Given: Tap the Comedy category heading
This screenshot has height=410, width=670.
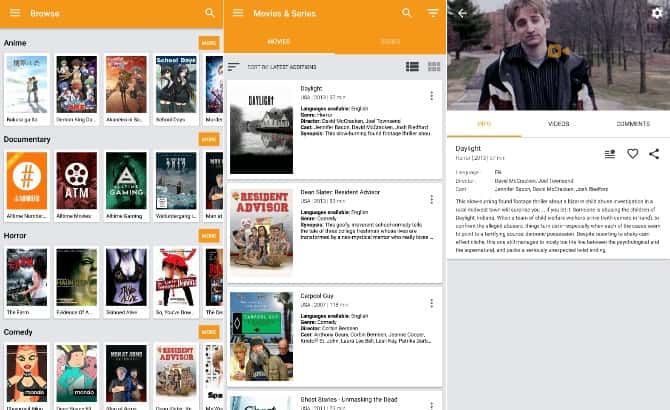Looking at the screenshot, I should (18, 332).
